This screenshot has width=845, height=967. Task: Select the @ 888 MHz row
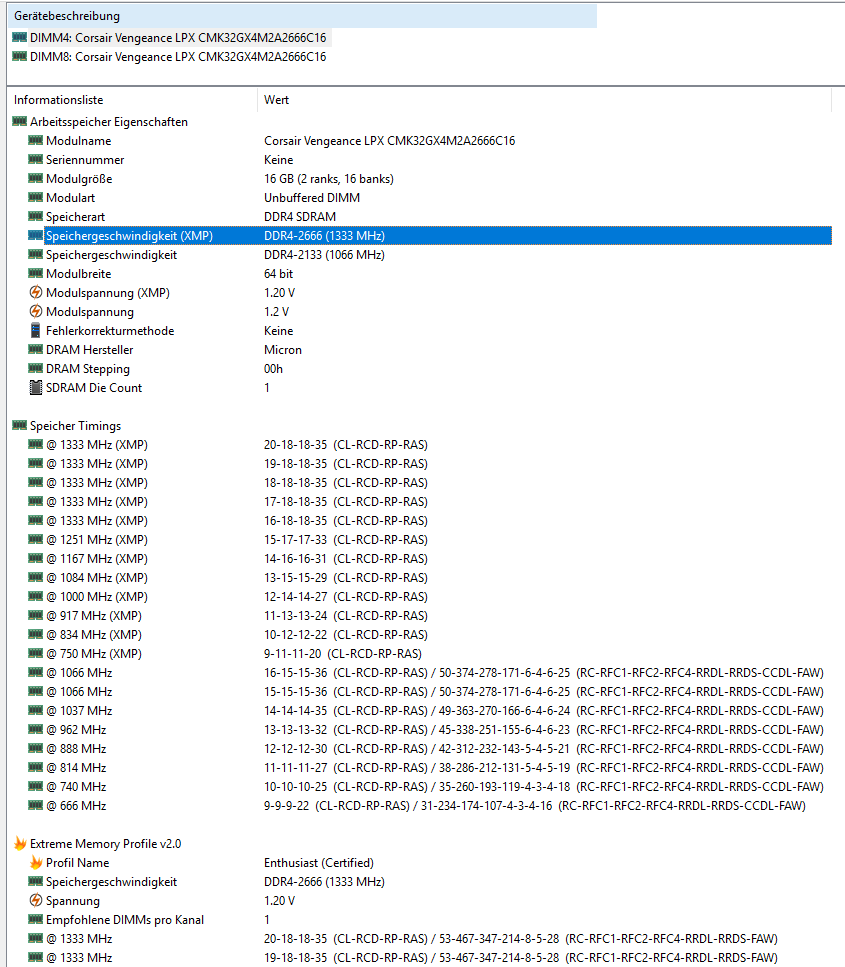tap(76, 749)
